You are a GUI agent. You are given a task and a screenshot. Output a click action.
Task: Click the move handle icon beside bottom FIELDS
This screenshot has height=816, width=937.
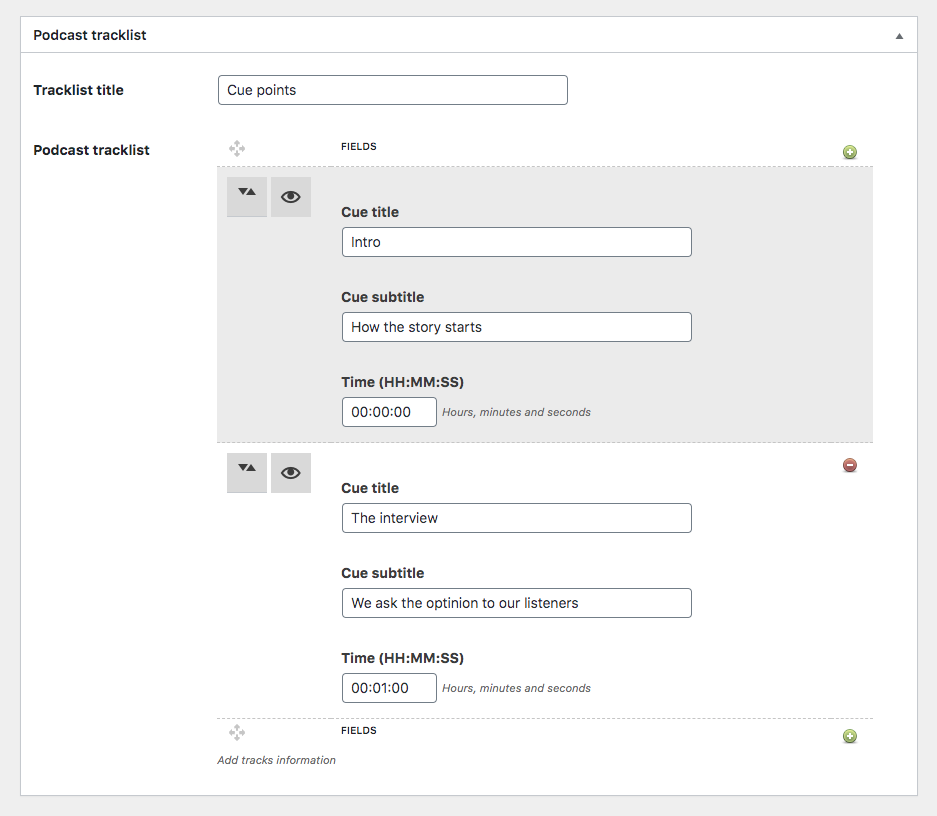(x=237, y=732)
